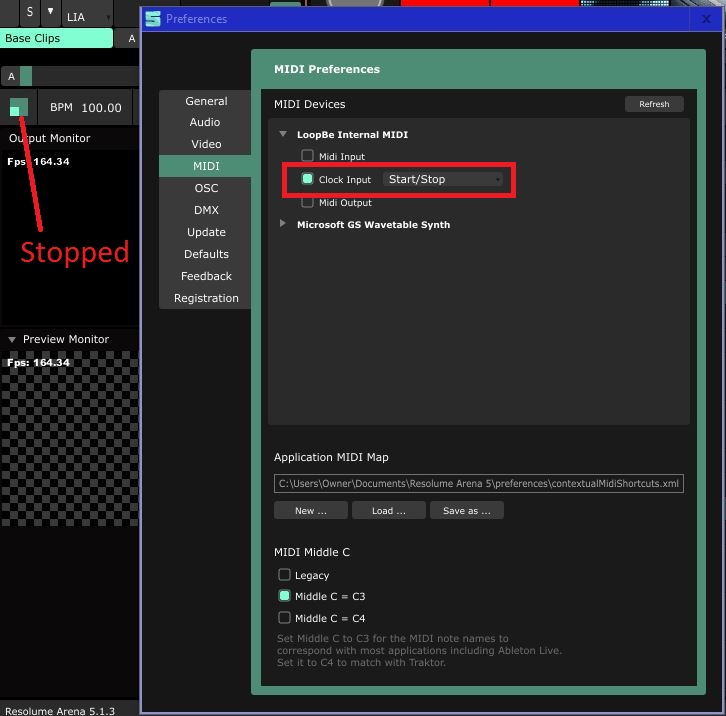Click the Load ... MIDI map button
Image resolution: width=726 pixels, height=716 pixels.
coord(388,510)
